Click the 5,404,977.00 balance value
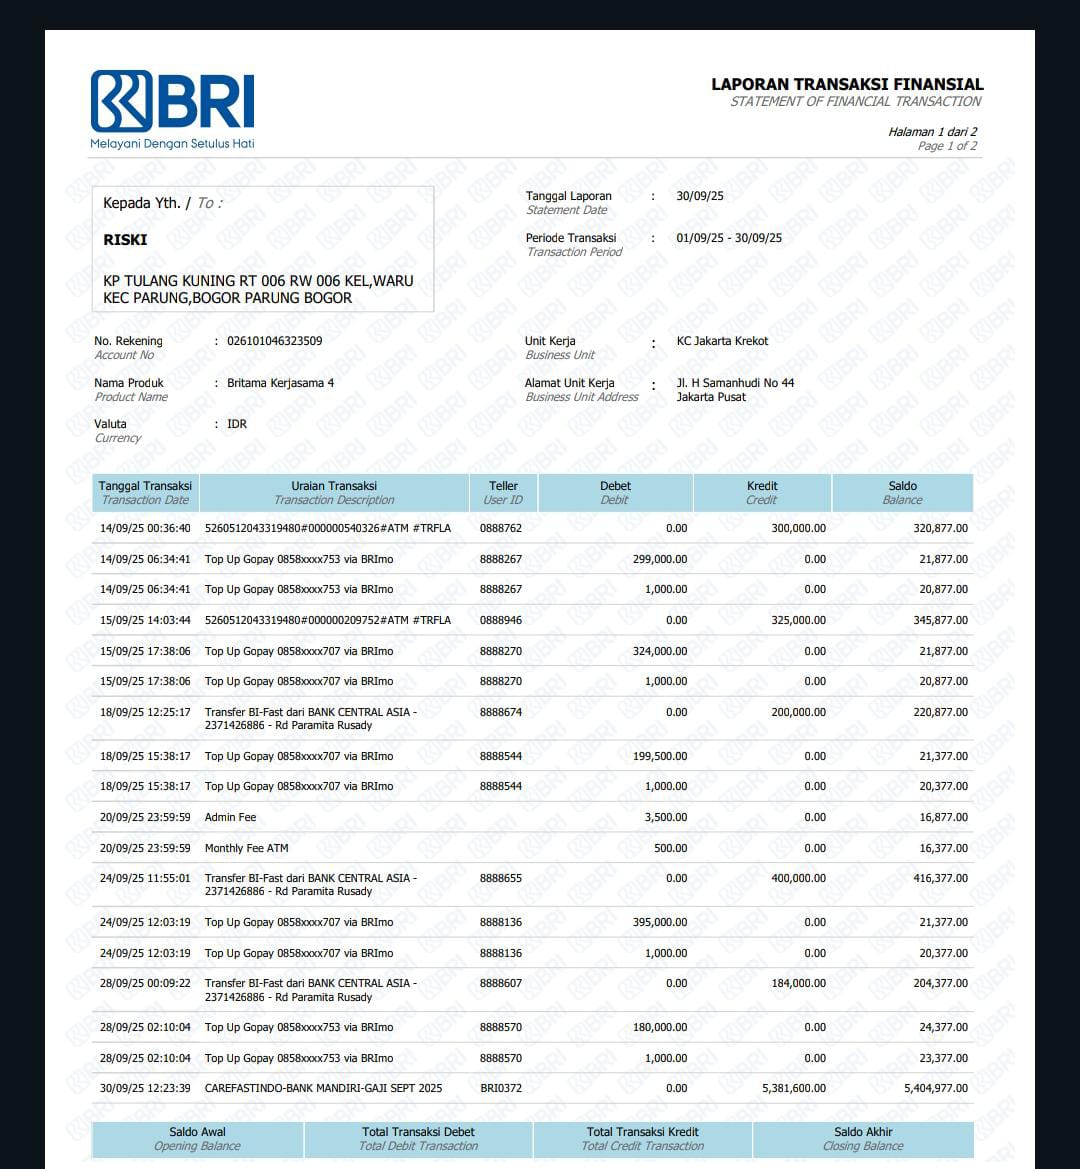1080x1169 pixels. click(x=935, y=1088)
